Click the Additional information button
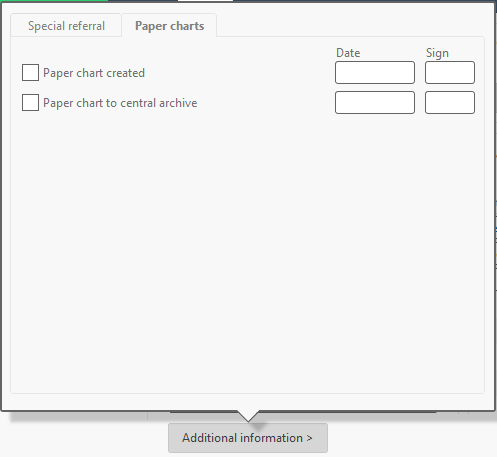 [248, 438]
